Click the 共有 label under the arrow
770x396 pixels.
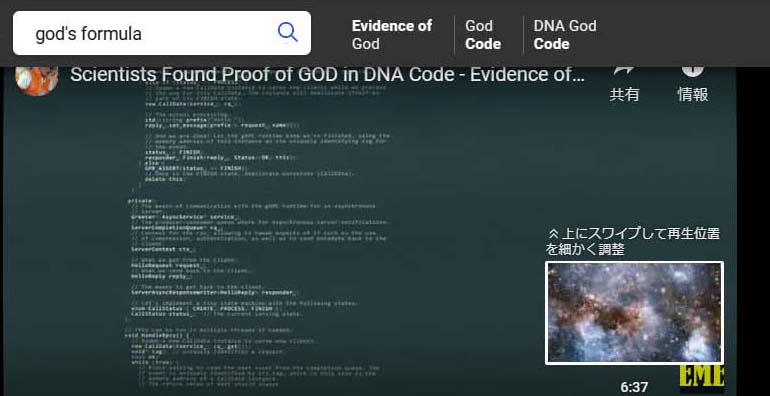coord(624,94)
